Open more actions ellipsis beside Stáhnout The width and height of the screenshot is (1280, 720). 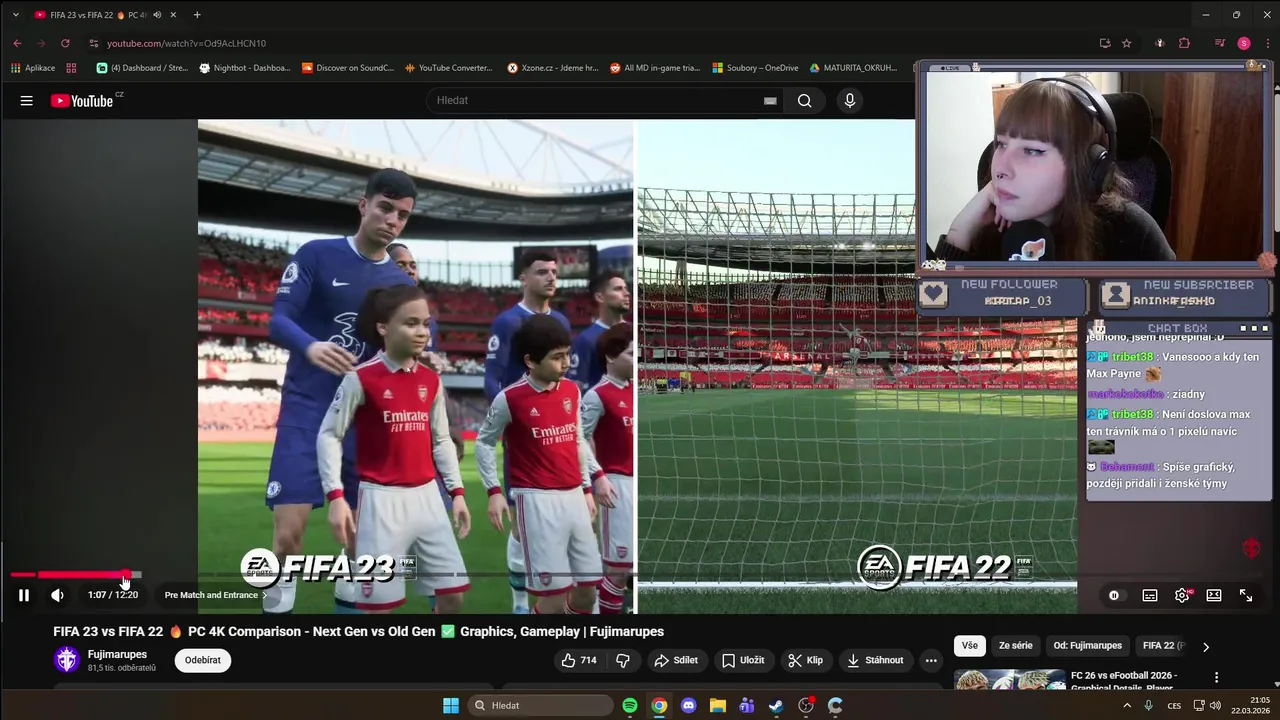pos(931,660)
